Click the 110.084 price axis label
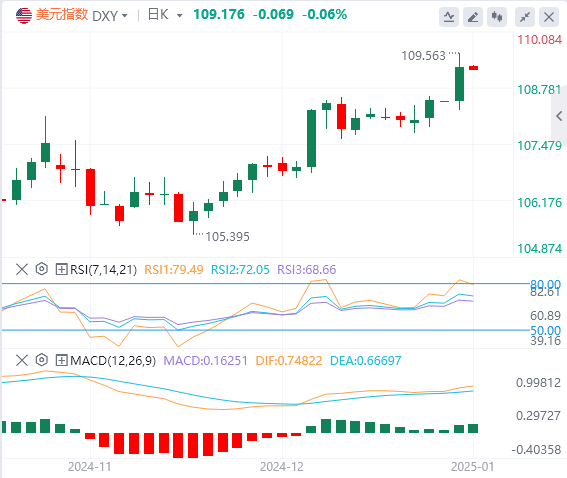 coord(540,39)
